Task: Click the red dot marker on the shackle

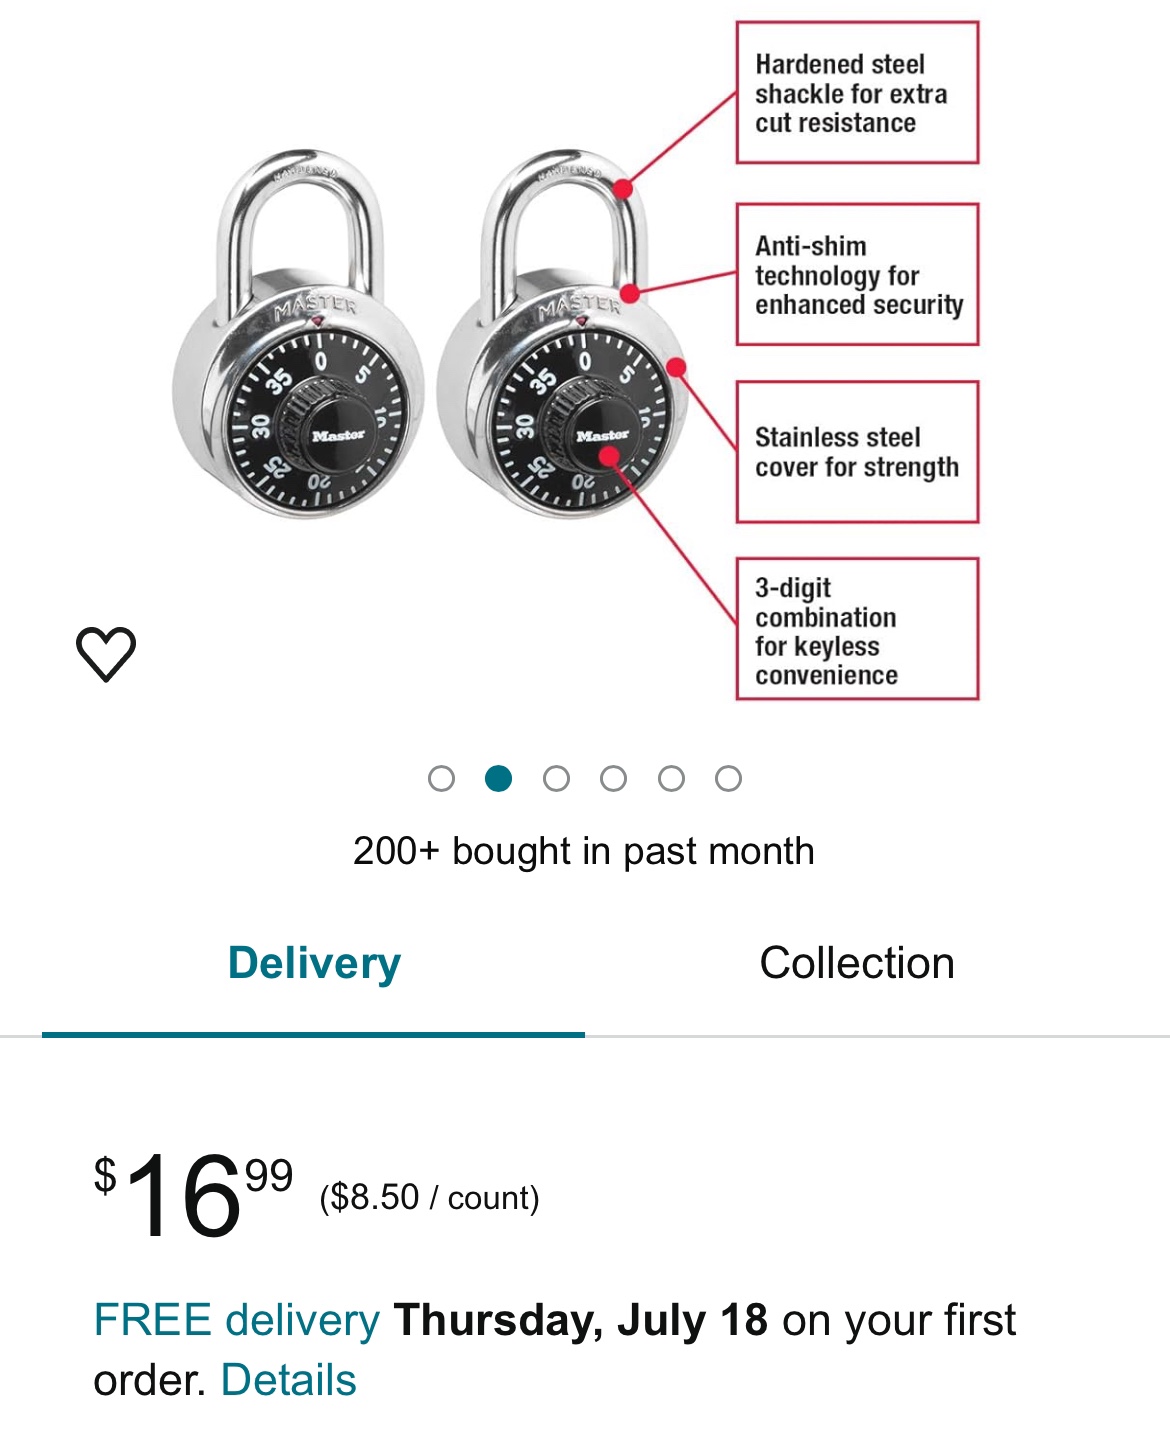Action: click(623, 188)
